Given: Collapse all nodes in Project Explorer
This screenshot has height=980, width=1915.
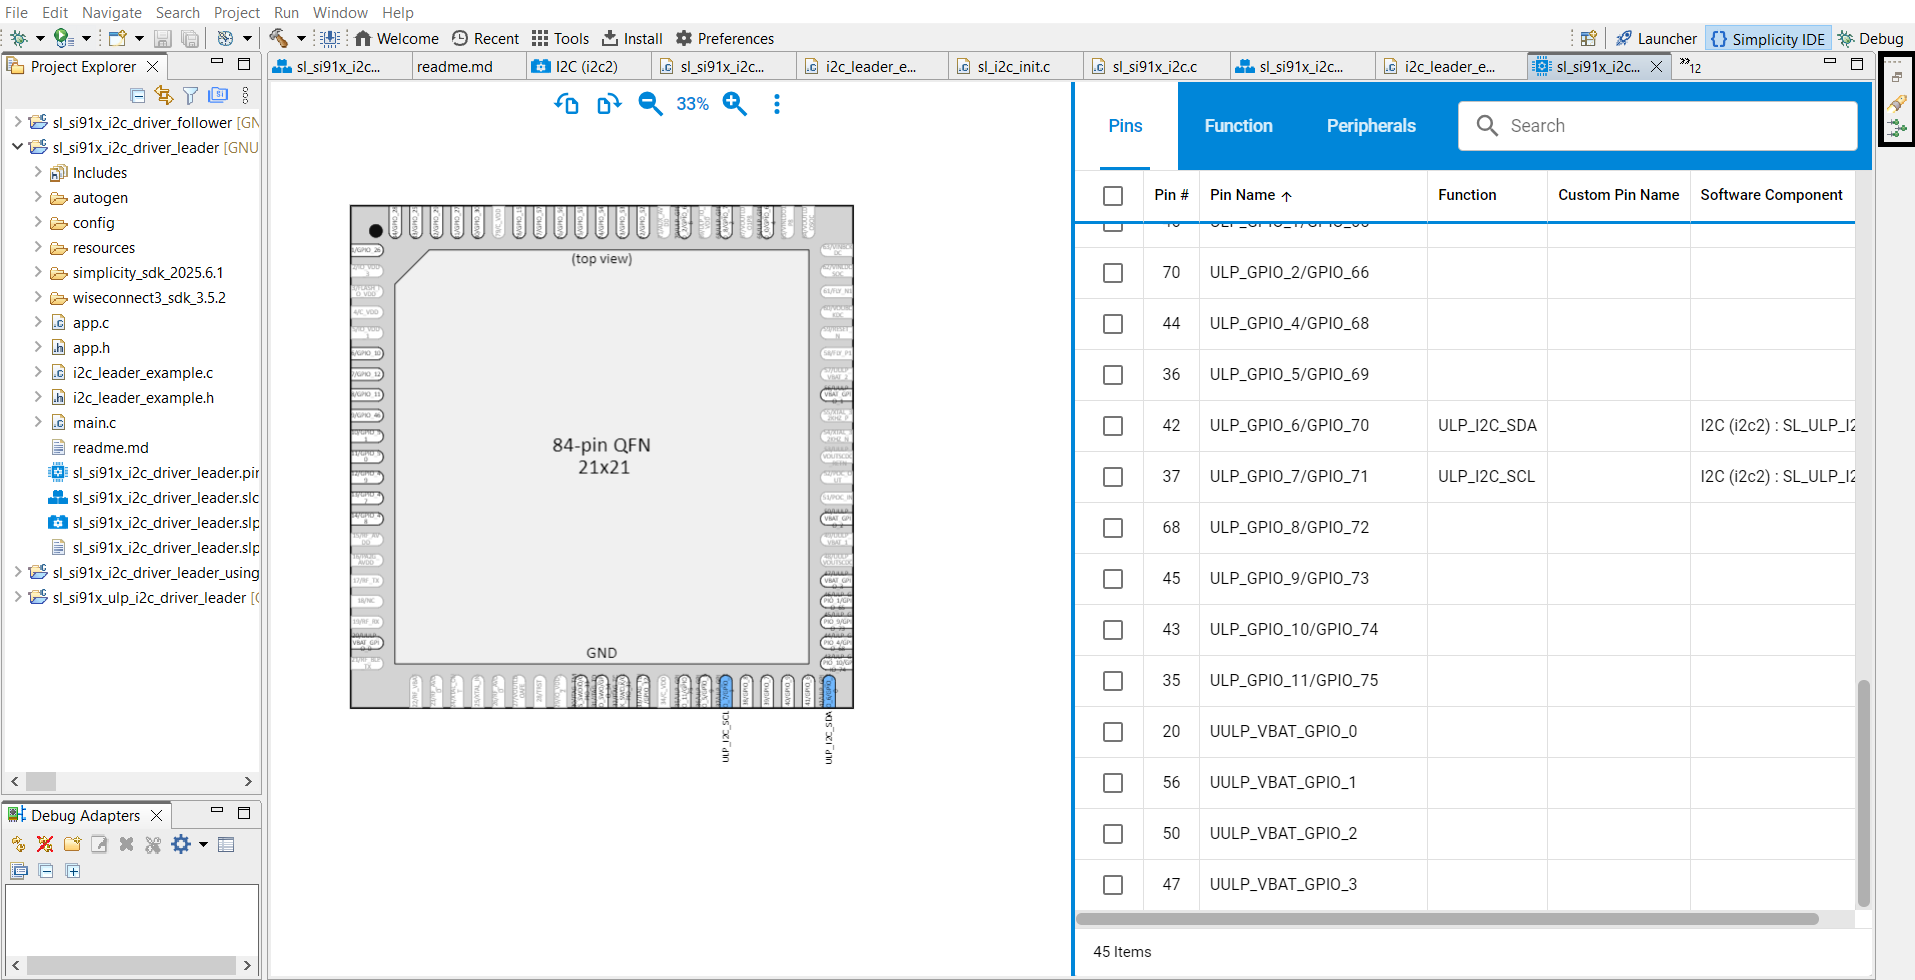Looking at the screenshot, I should coord(137,95).
